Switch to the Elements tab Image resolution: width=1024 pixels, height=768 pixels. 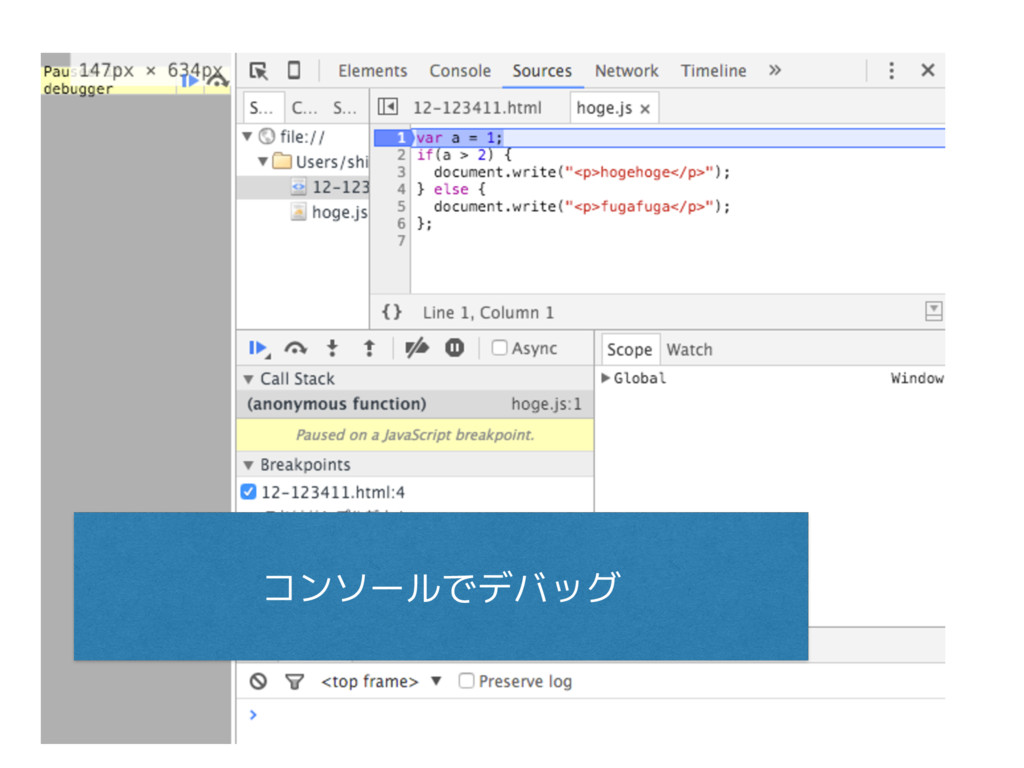pyautogui.click(x=372, y=71)
